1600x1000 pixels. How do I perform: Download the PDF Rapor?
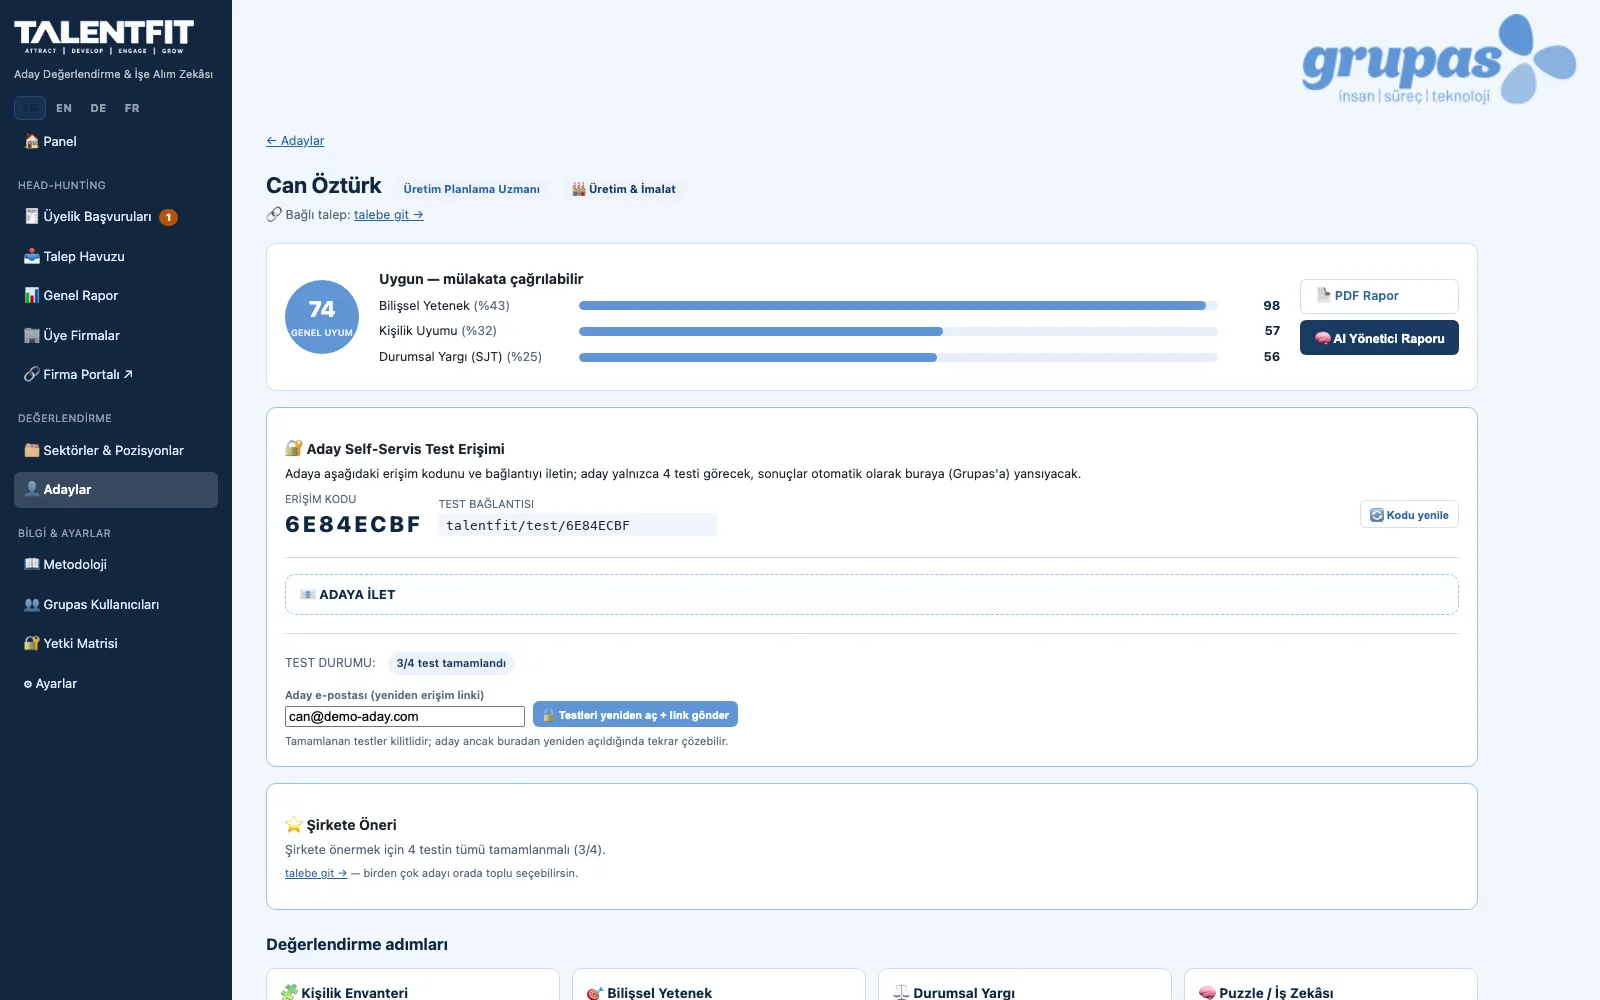pos(1379,296)
